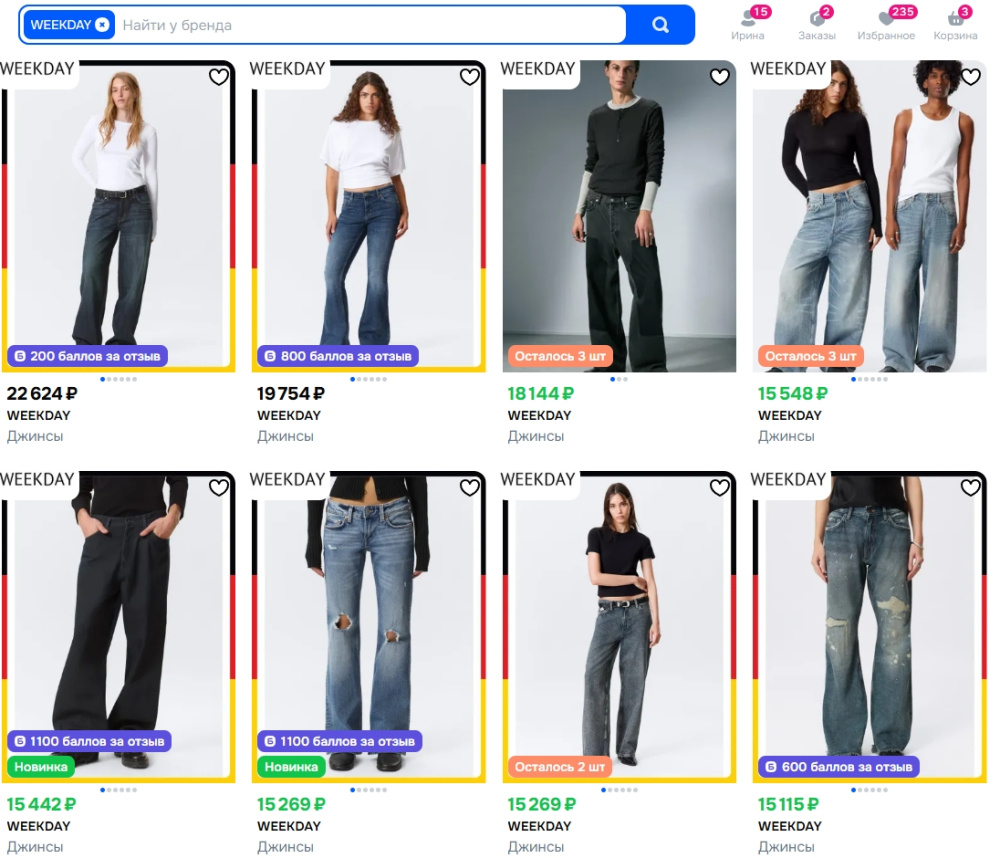Image resolution: width=1000 pixels, height=858 pixels.
Task: Click the 15 269 ₽ ripped jeans photo
Action: [x=369, y=627]
